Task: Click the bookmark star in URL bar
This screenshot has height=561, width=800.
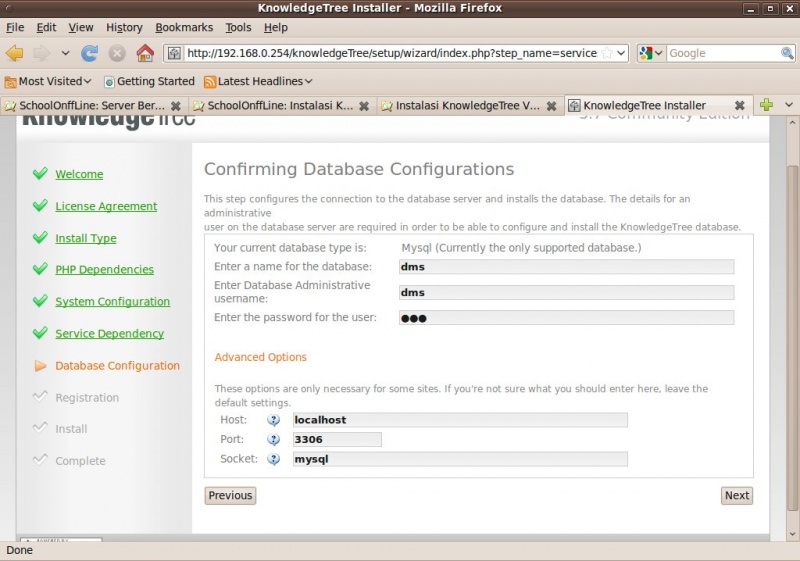Action: (x=606, y=53)
